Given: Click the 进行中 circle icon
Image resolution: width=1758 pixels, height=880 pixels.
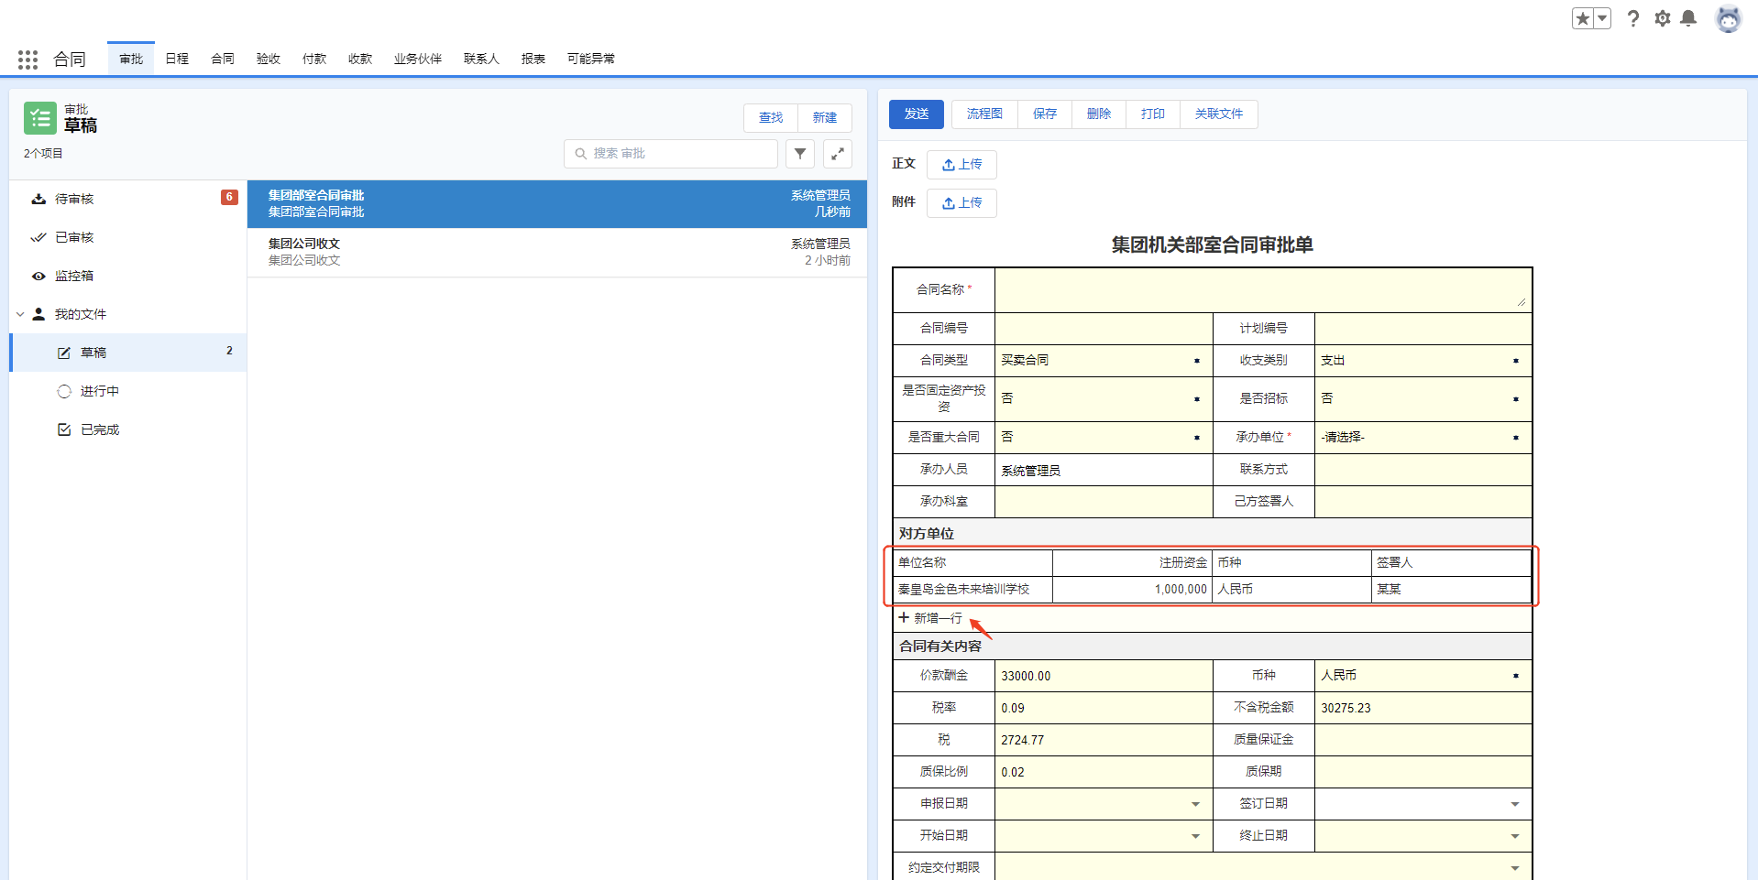Looking at the screenshot, I should (64, 391).
